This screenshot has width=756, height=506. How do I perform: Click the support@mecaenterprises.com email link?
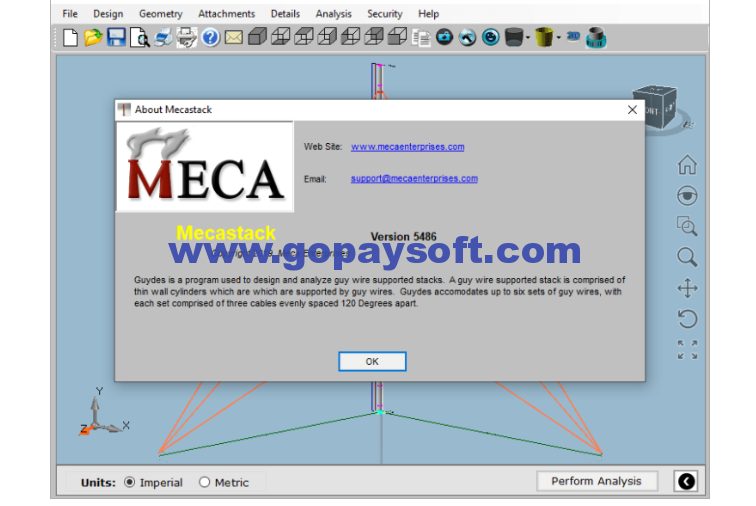(414, 178)
